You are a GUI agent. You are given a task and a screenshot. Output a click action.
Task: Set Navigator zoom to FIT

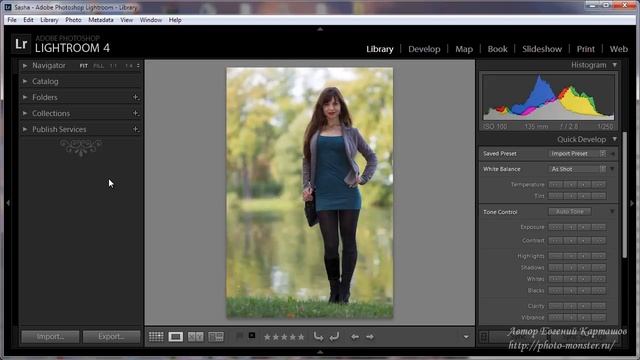coord(84,66)
